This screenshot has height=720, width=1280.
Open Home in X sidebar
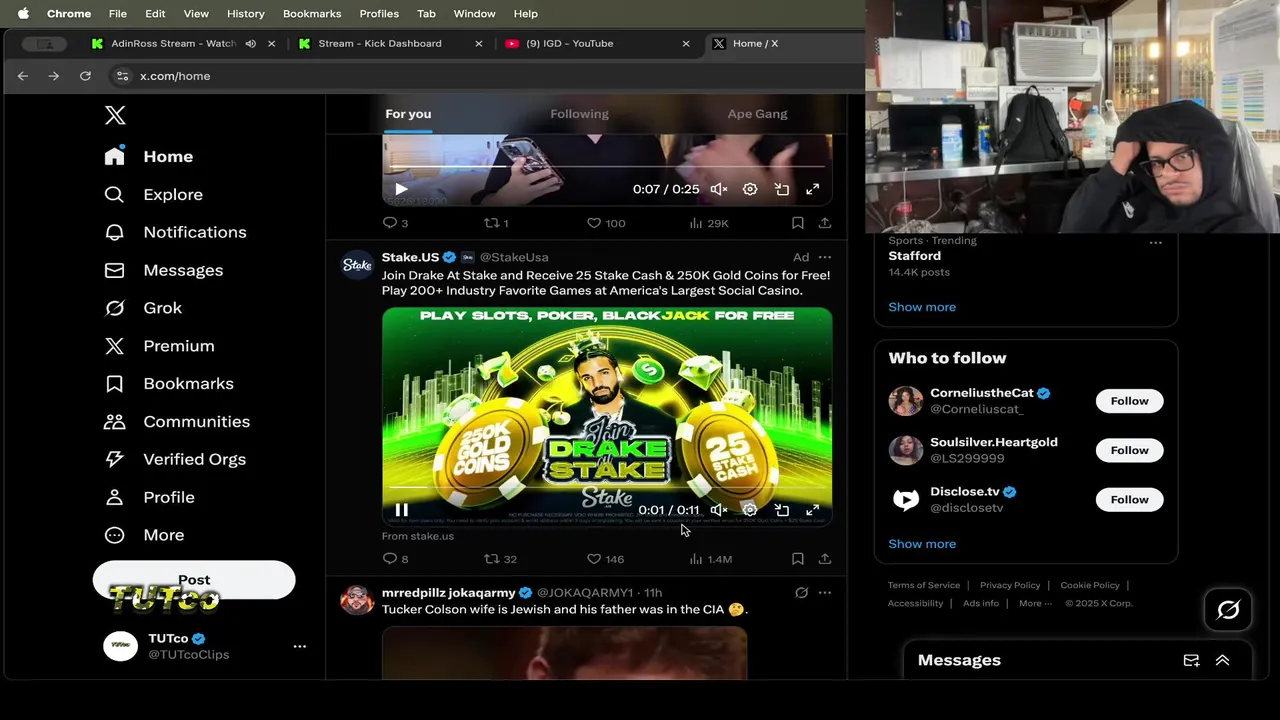pyautogui.click(x=149, y=156)
